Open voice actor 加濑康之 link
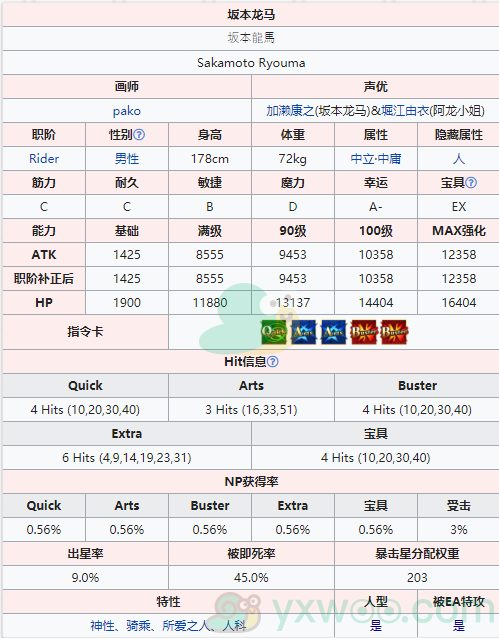This screenshot has height=638, width=499. 290,111
